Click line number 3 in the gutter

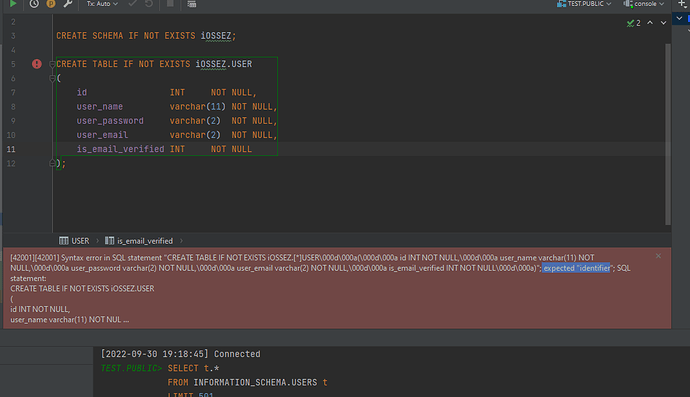(13, 36)
